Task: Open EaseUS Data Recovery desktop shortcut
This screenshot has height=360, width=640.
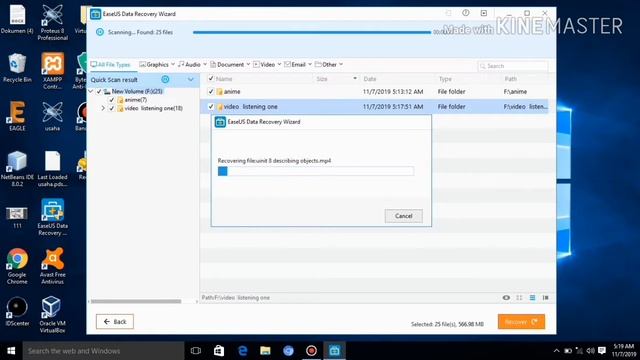Action: (x=52, y=217)
